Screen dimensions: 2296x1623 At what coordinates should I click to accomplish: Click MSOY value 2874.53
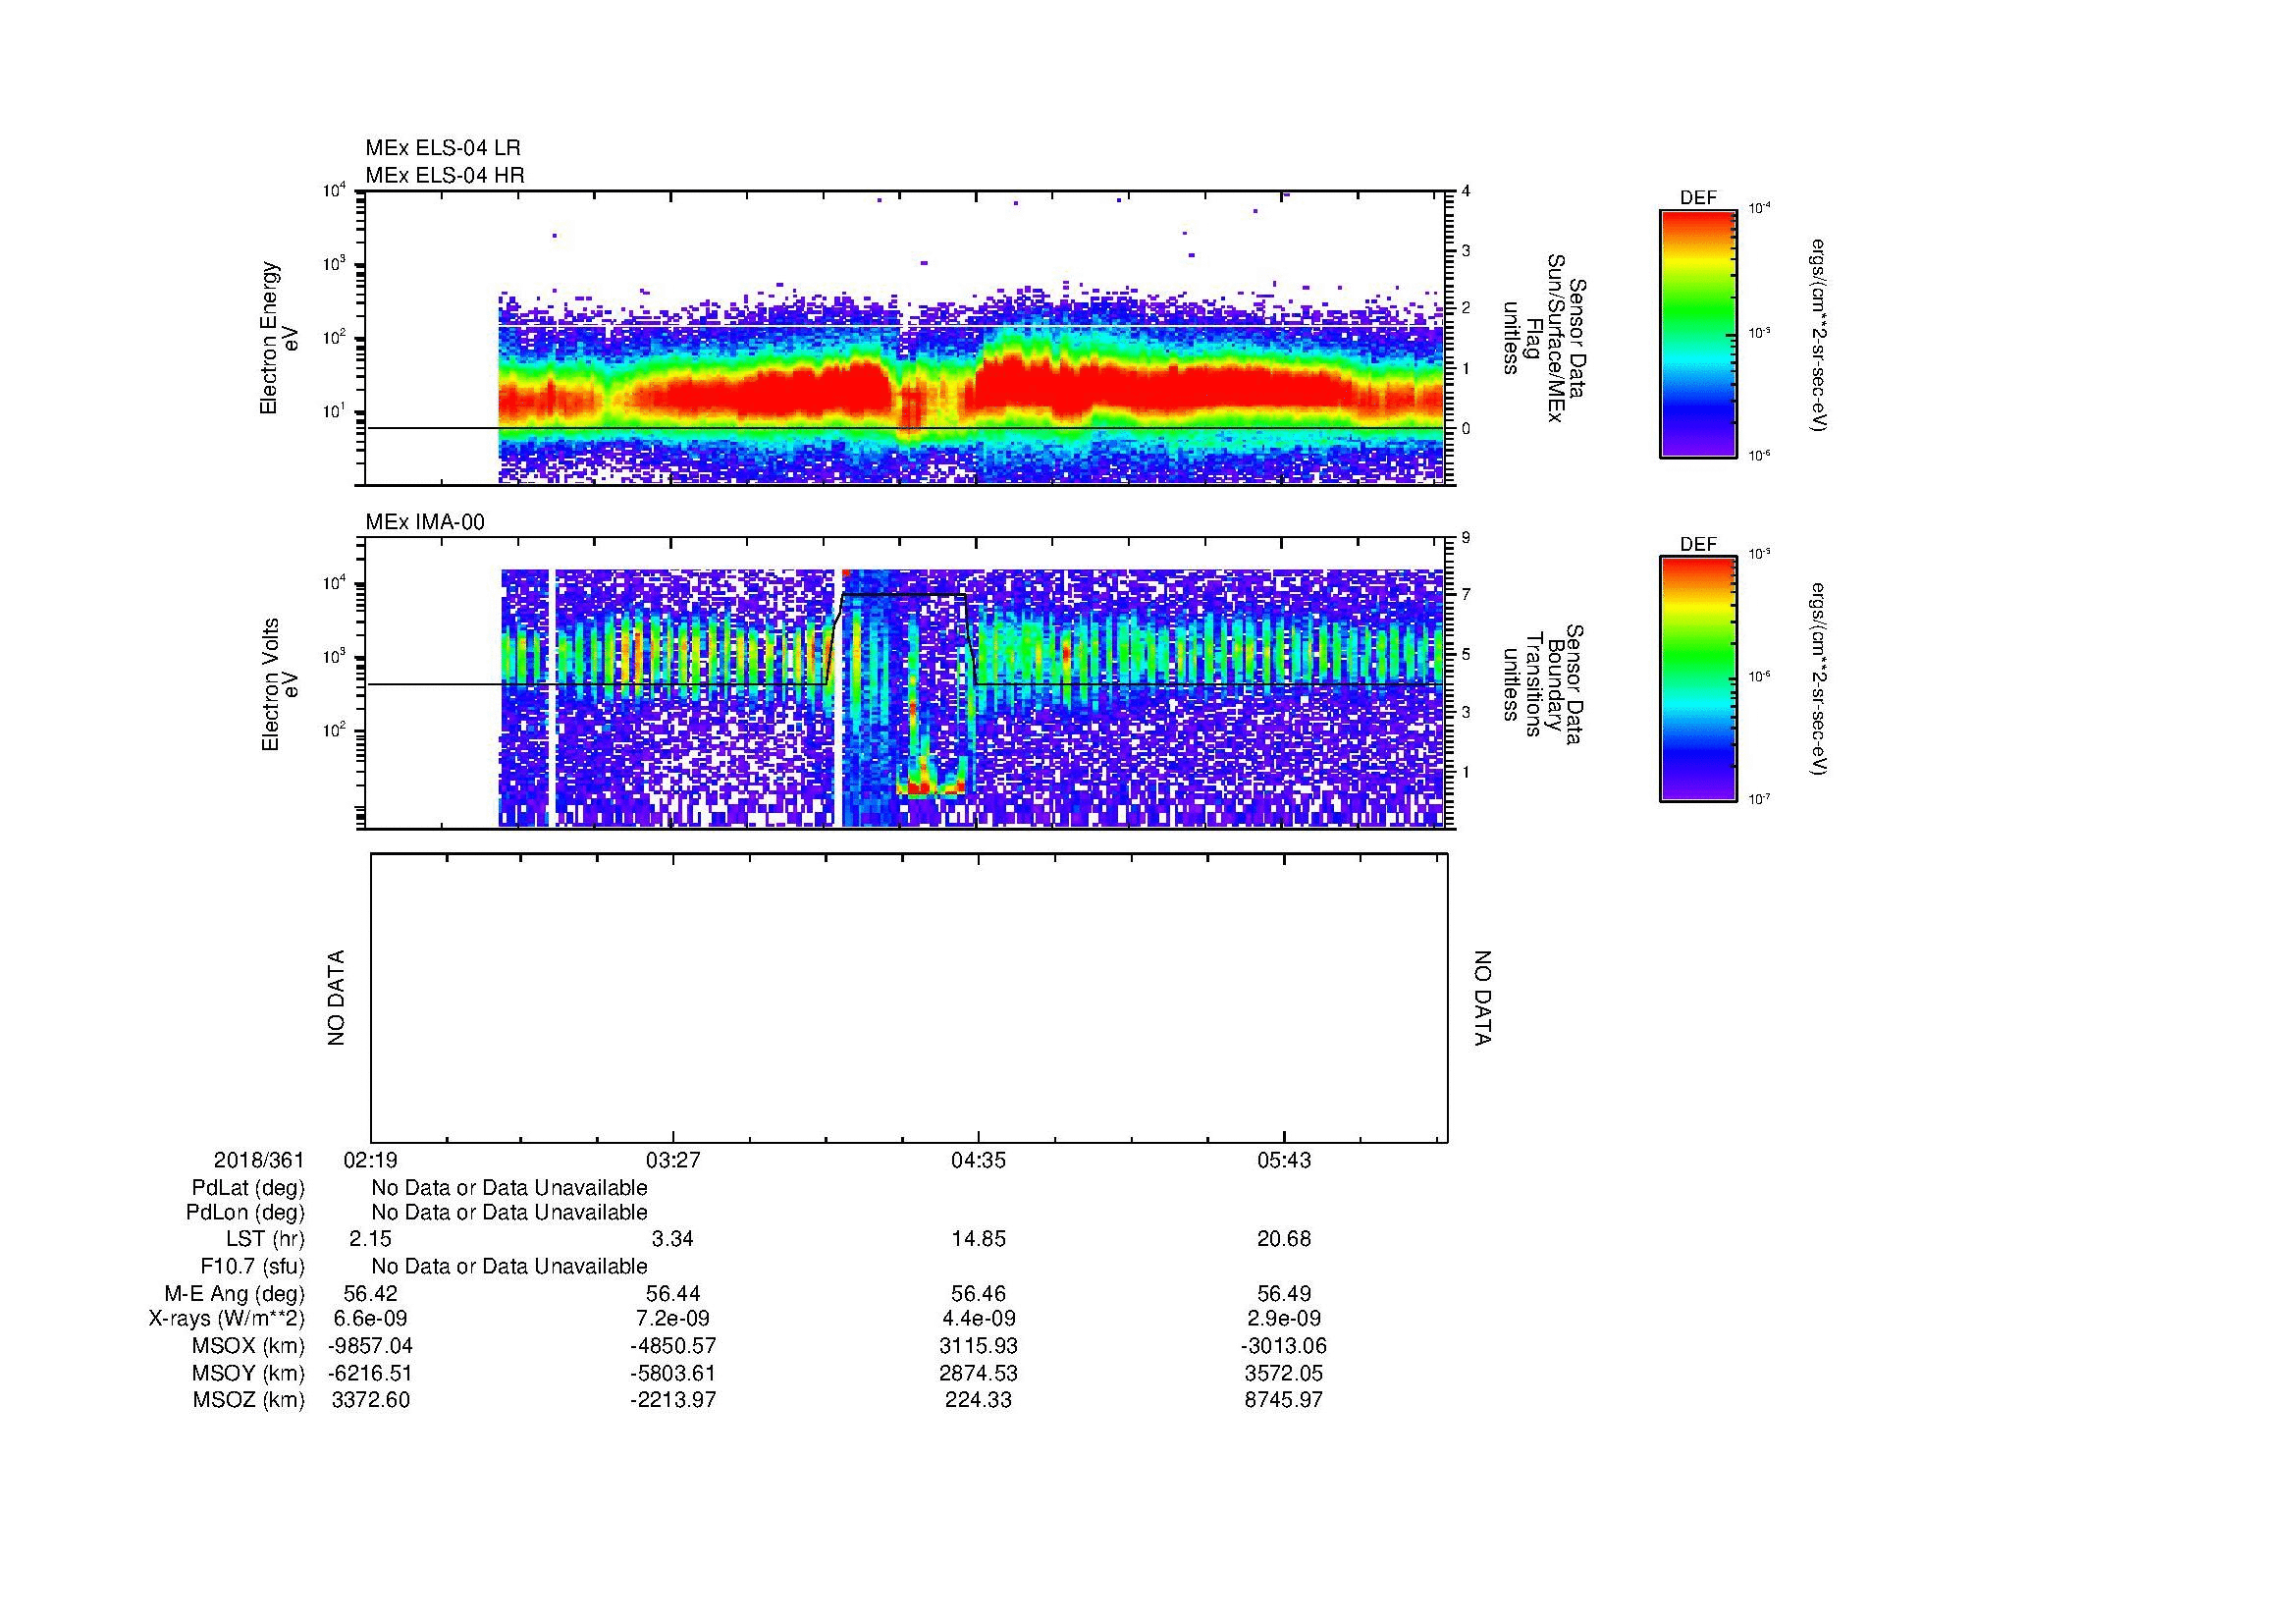(979, 1373)
